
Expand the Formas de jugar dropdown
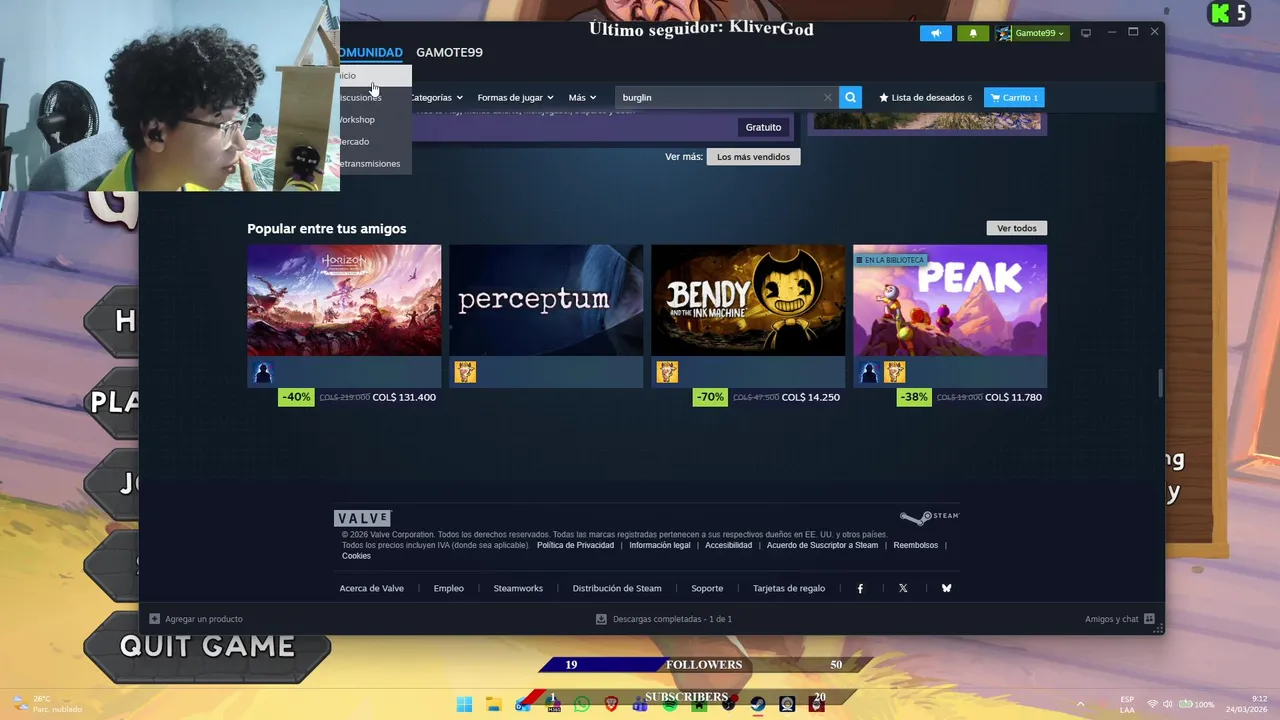tap(515, 97)
